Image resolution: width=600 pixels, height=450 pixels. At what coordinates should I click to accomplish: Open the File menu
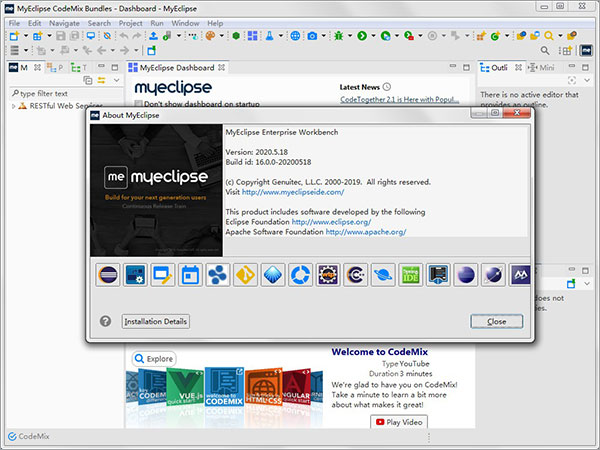coord(14,23)
